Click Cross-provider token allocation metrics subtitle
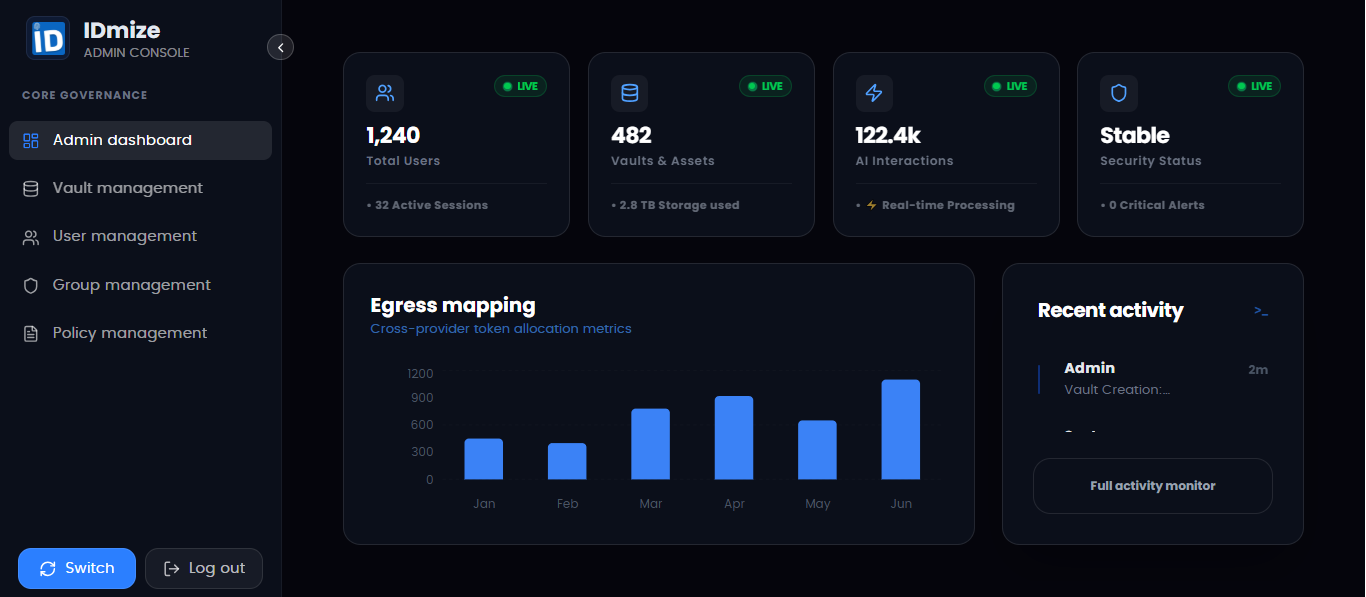Screen dimensions: 1366x597 (501, 328)
